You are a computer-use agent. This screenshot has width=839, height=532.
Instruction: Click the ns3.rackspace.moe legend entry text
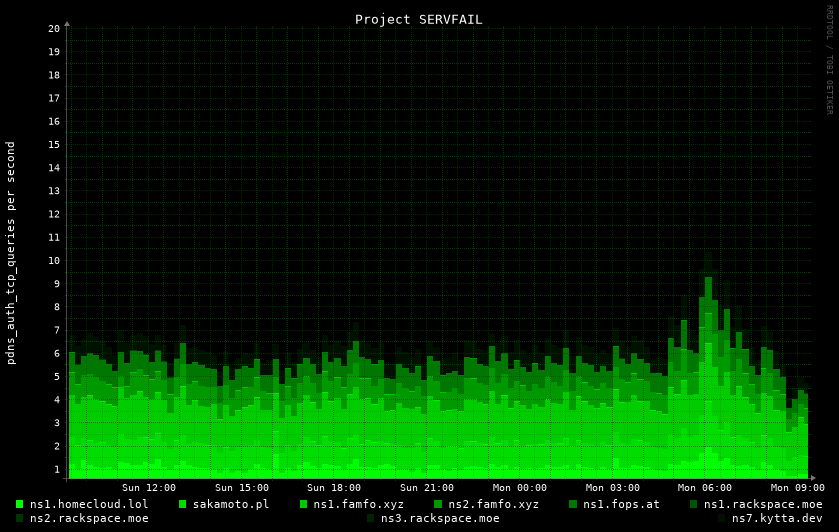440,518
